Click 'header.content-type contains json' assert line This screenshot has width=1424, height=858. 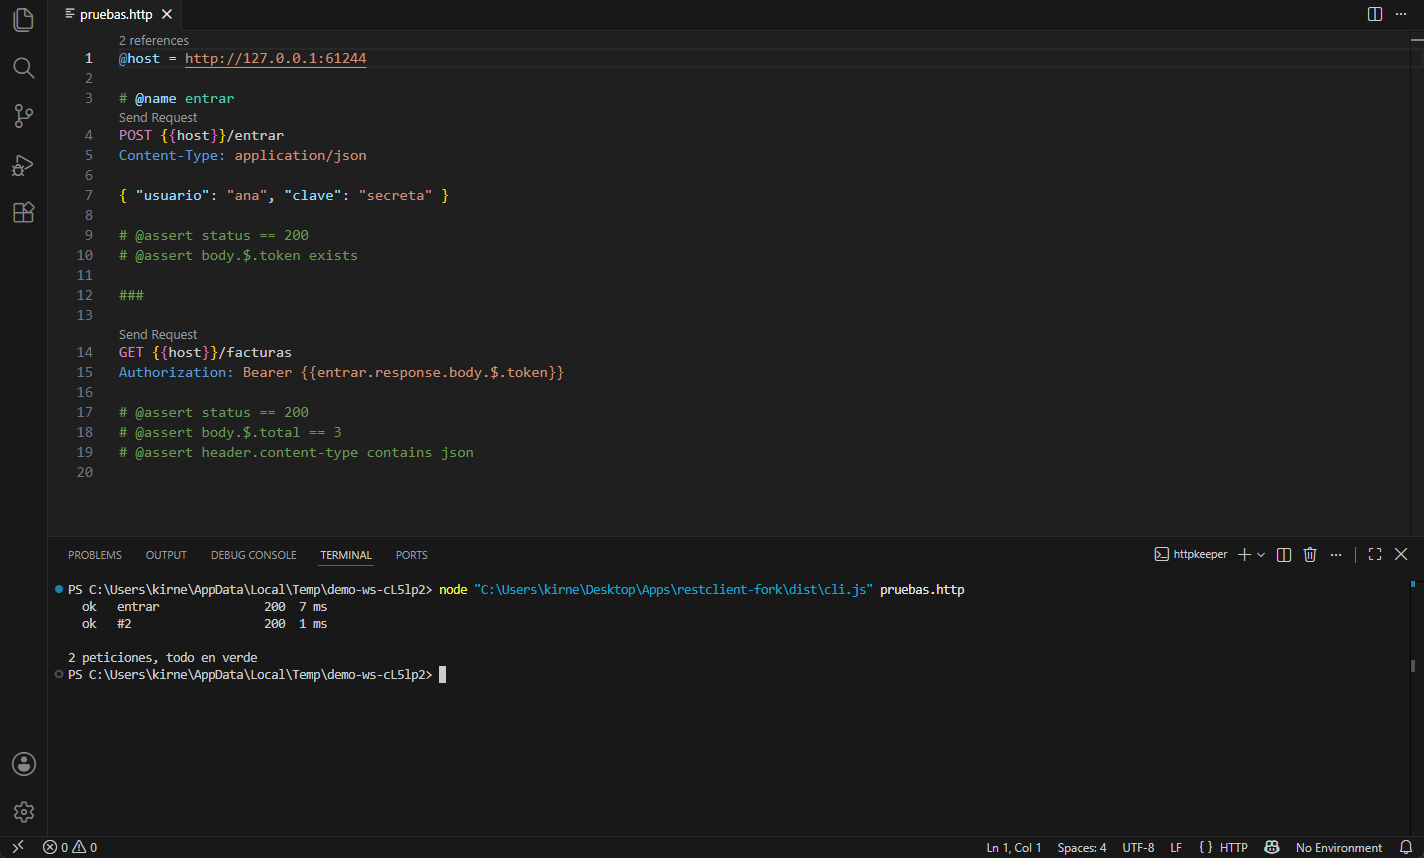296,452
